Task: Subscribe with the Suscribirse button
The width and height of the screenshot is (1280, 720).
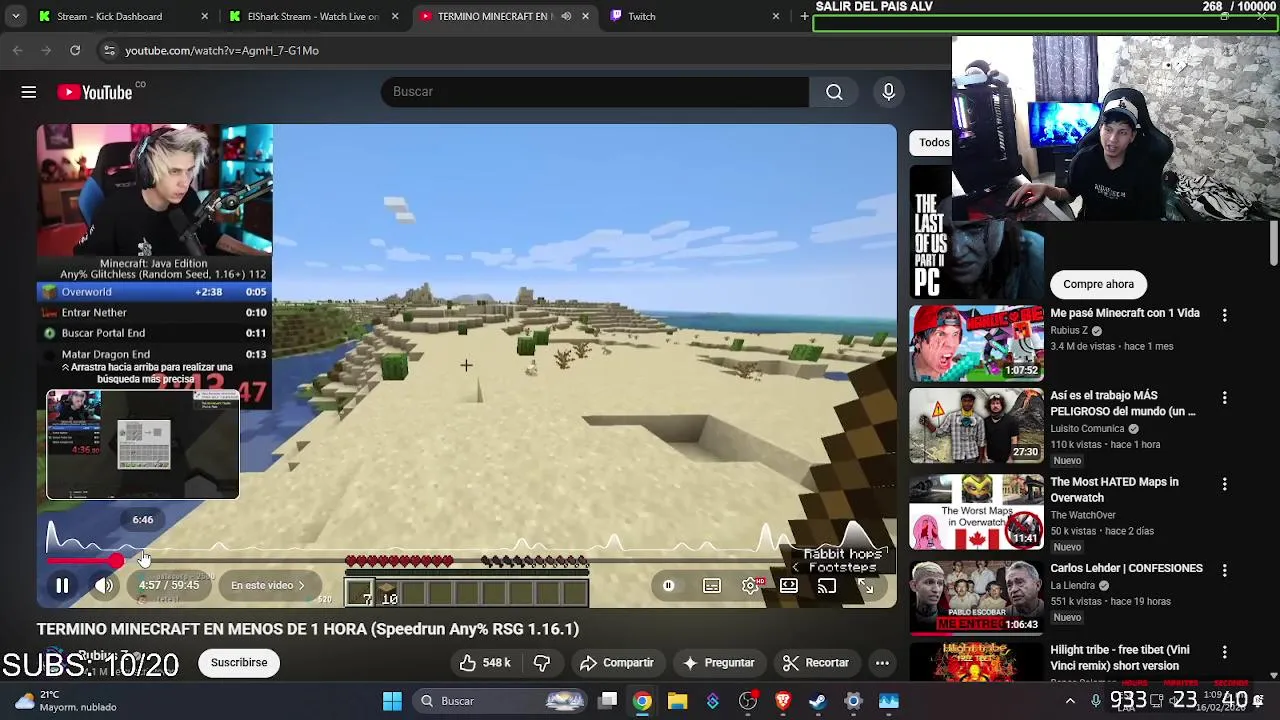Action: coord(239,663)
